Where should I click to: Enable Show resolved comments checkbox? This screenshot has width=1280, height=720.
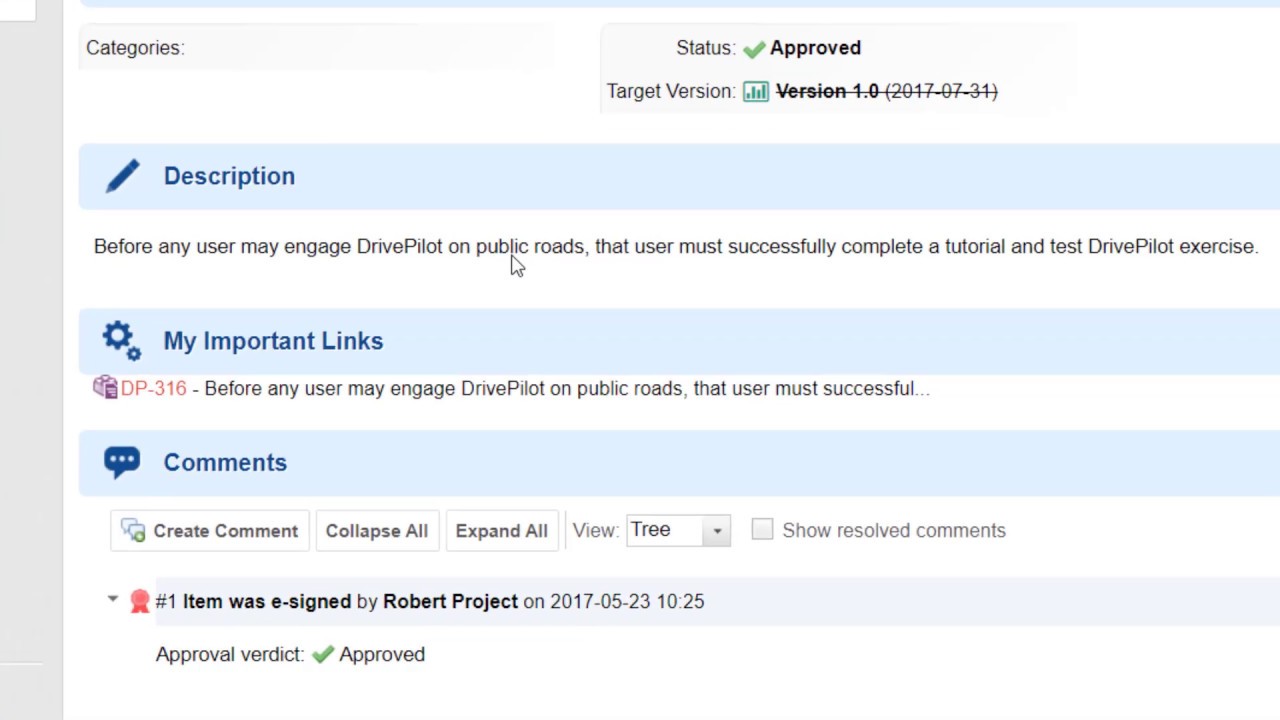pos(762,529)
